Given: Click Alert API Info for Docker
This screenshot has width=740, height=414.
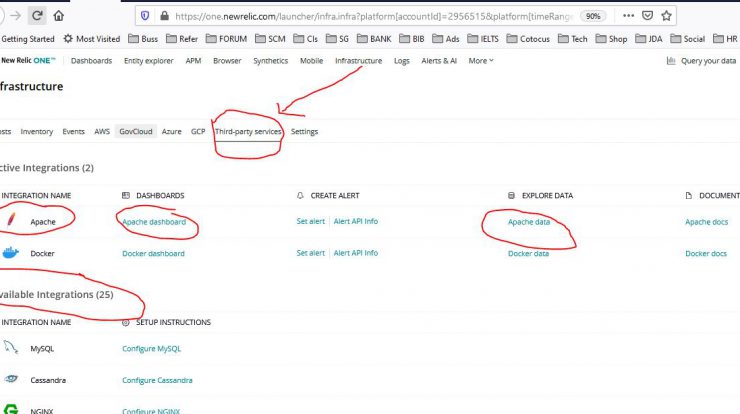Looking at the screenshot, I should 356,253.
